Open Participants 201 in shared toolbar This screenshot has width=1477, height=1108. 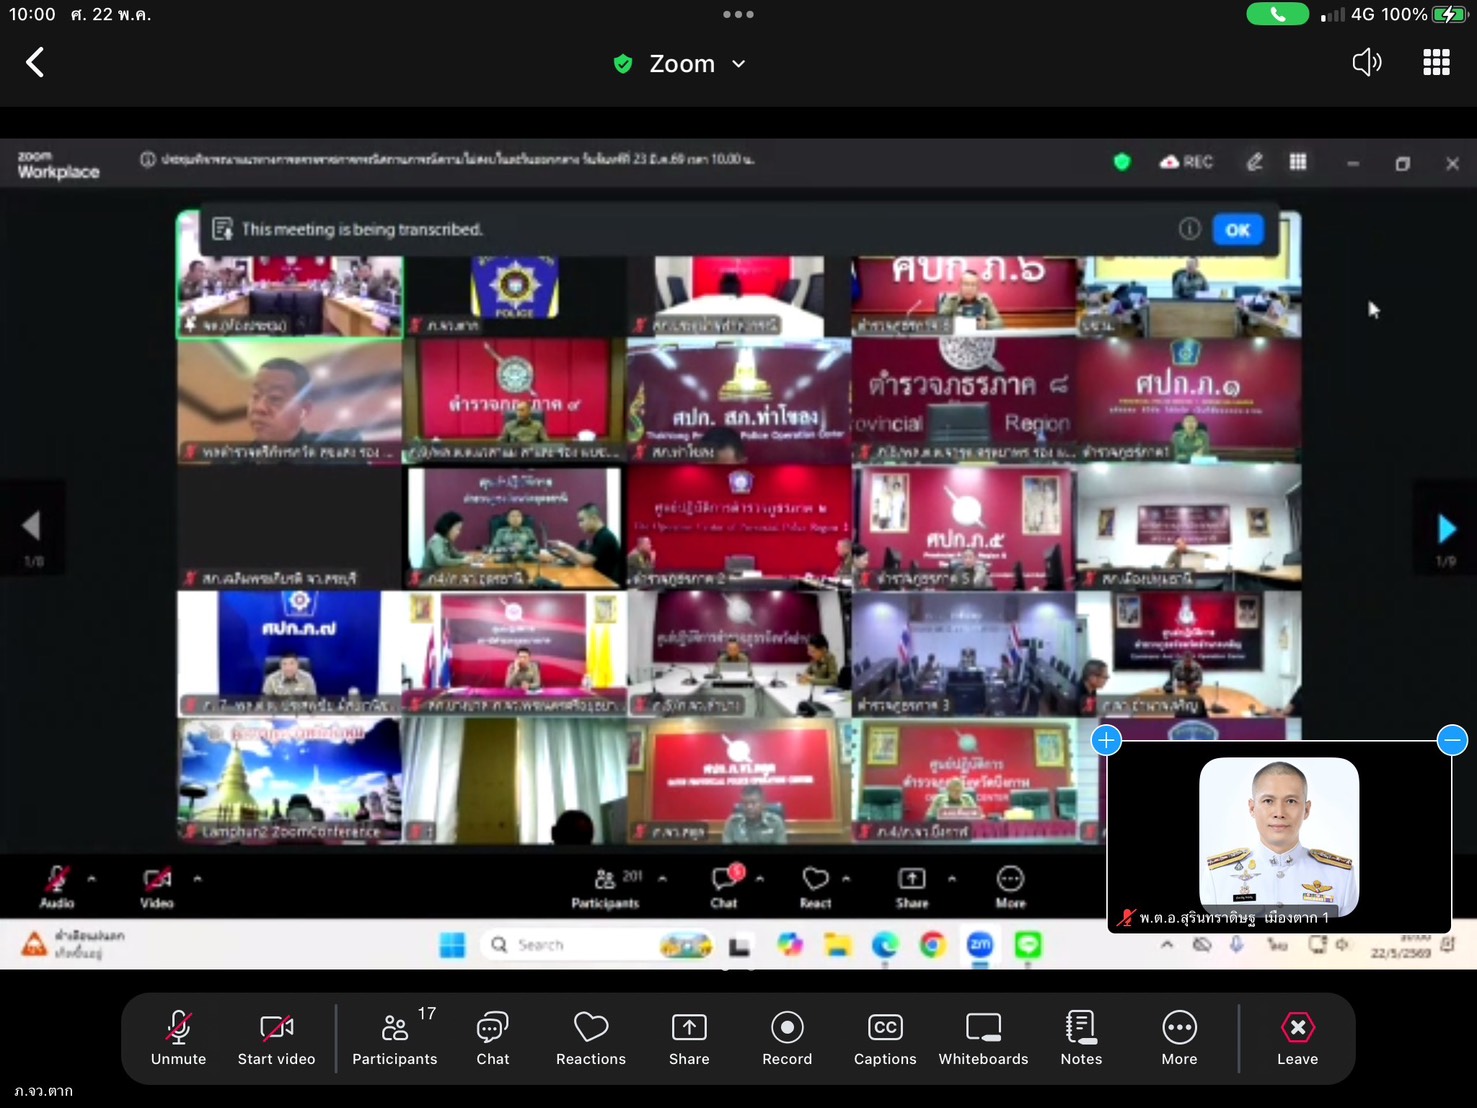pos(606,887)
